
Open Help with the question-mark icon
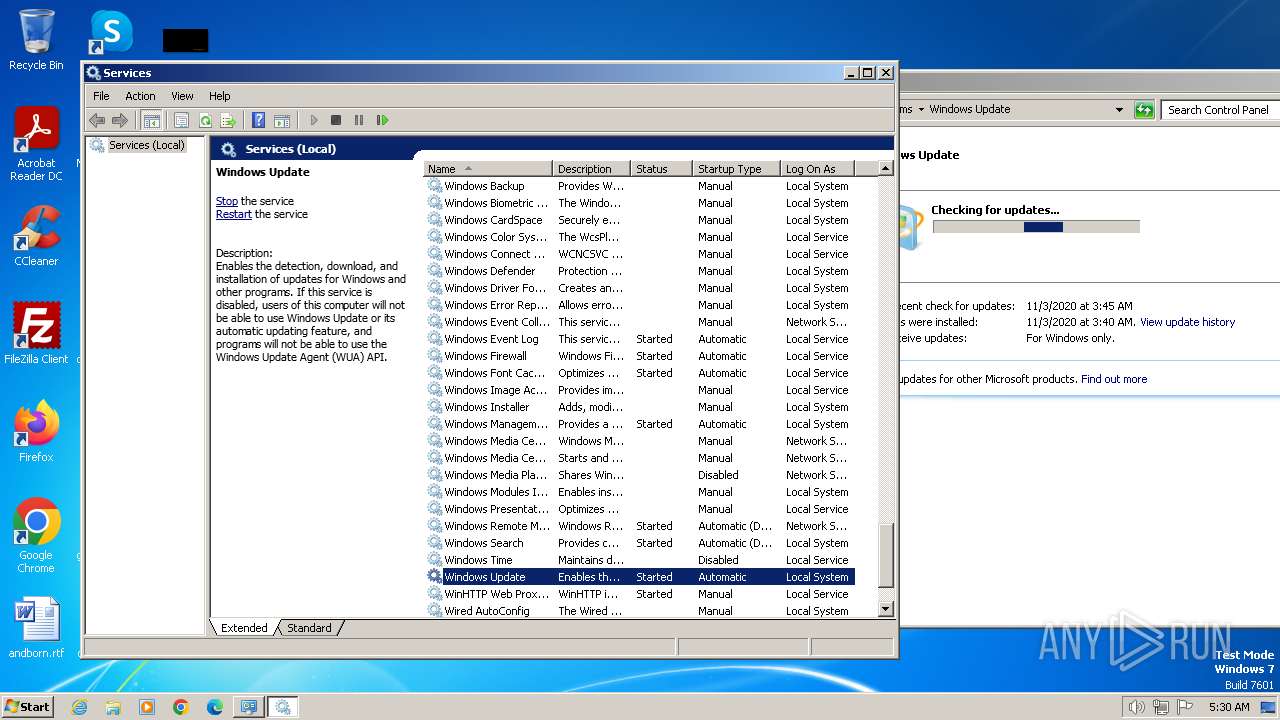(x=258, y=120)
